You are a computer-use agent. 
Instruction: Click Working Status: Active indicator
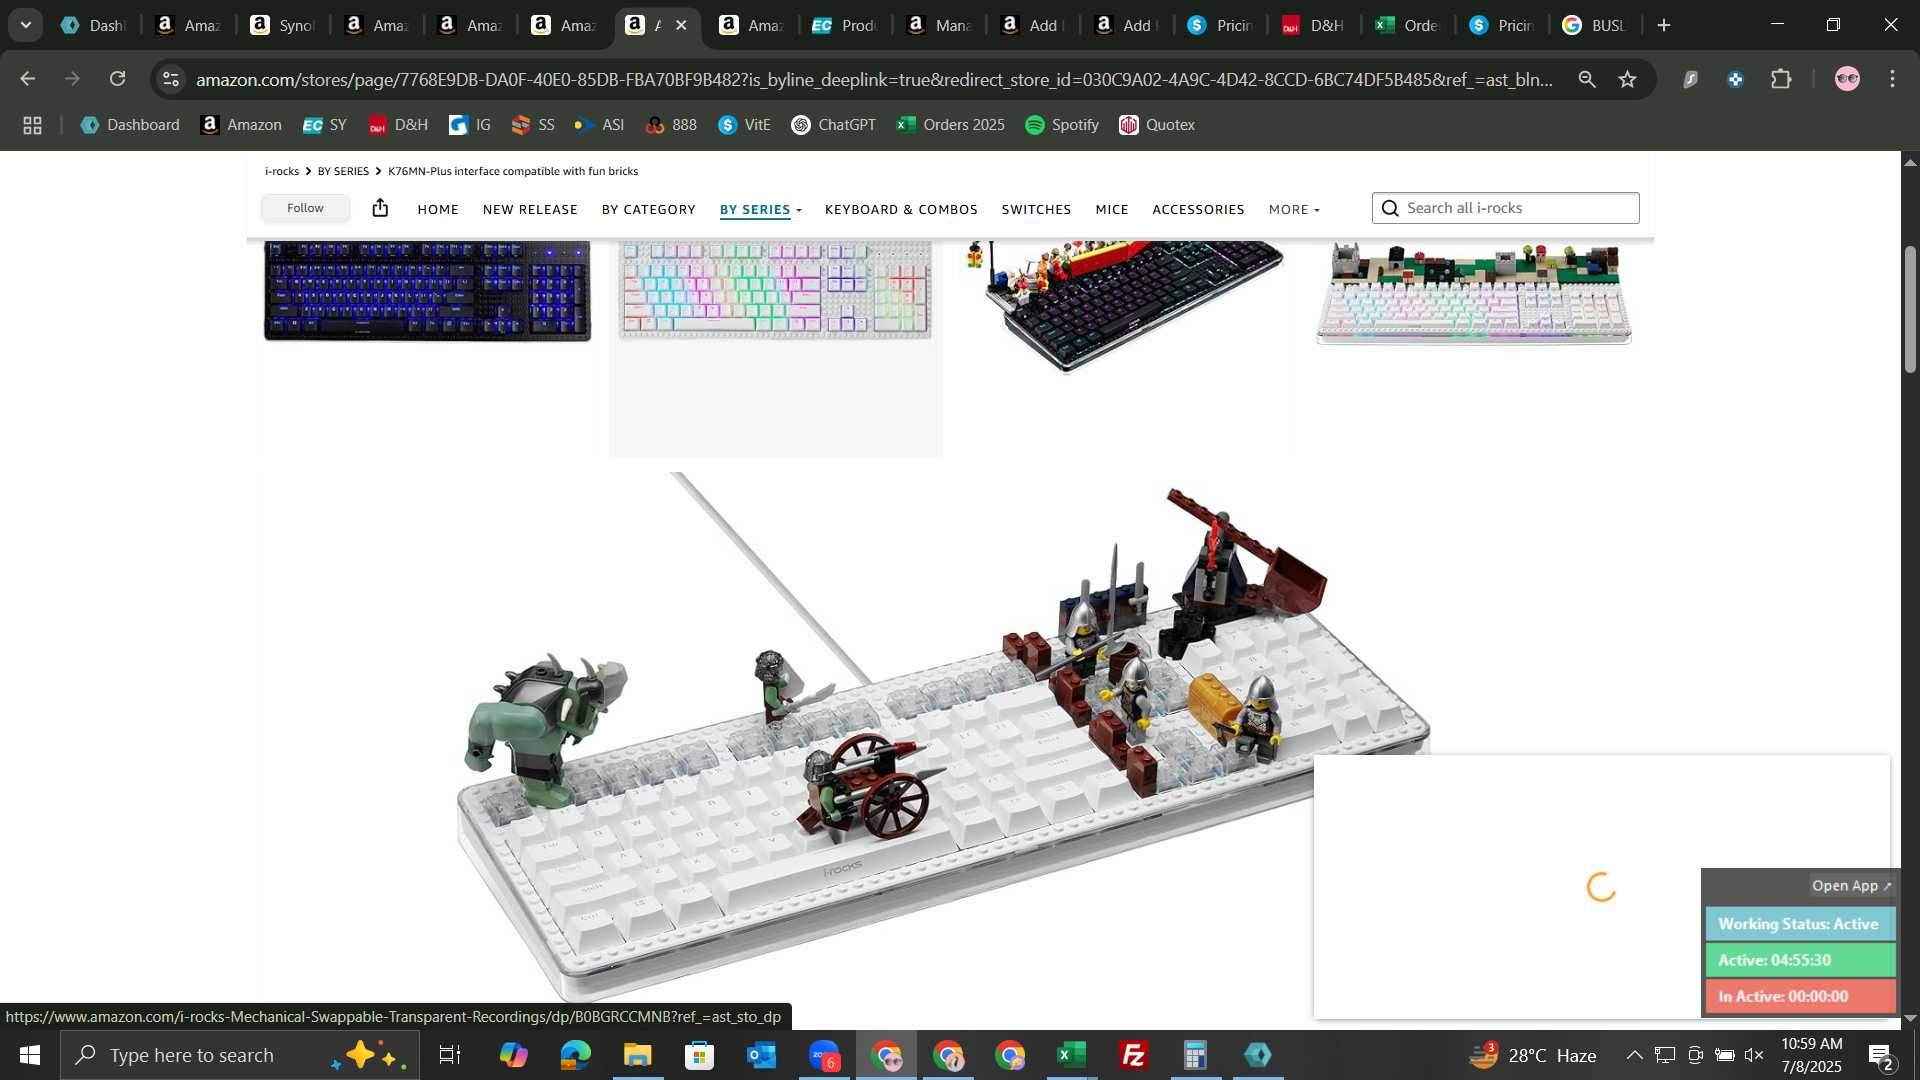pyautogui.click(x=1799, y=924)
